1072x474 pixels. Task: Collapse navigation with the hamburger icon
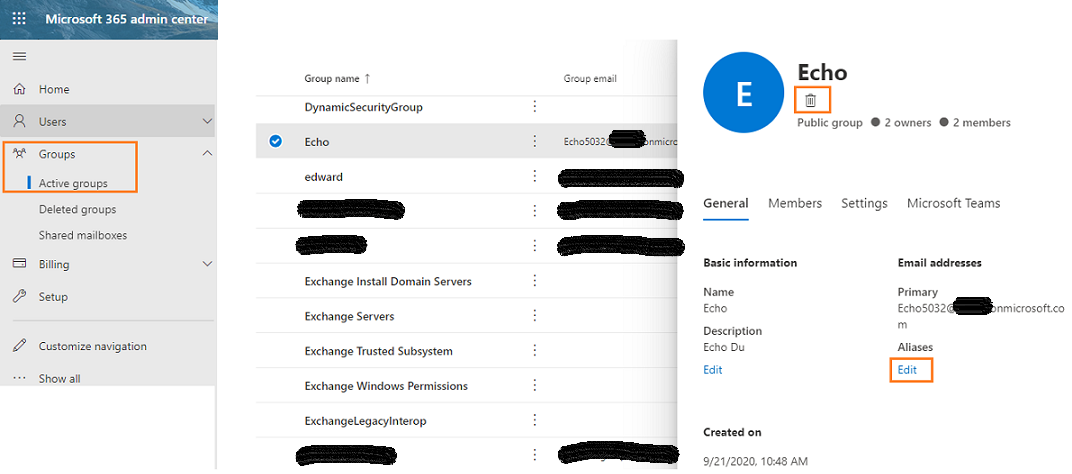20,56
